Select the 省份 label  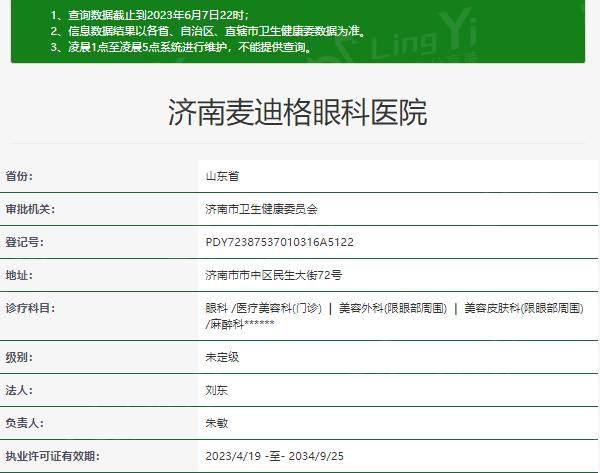19,176
